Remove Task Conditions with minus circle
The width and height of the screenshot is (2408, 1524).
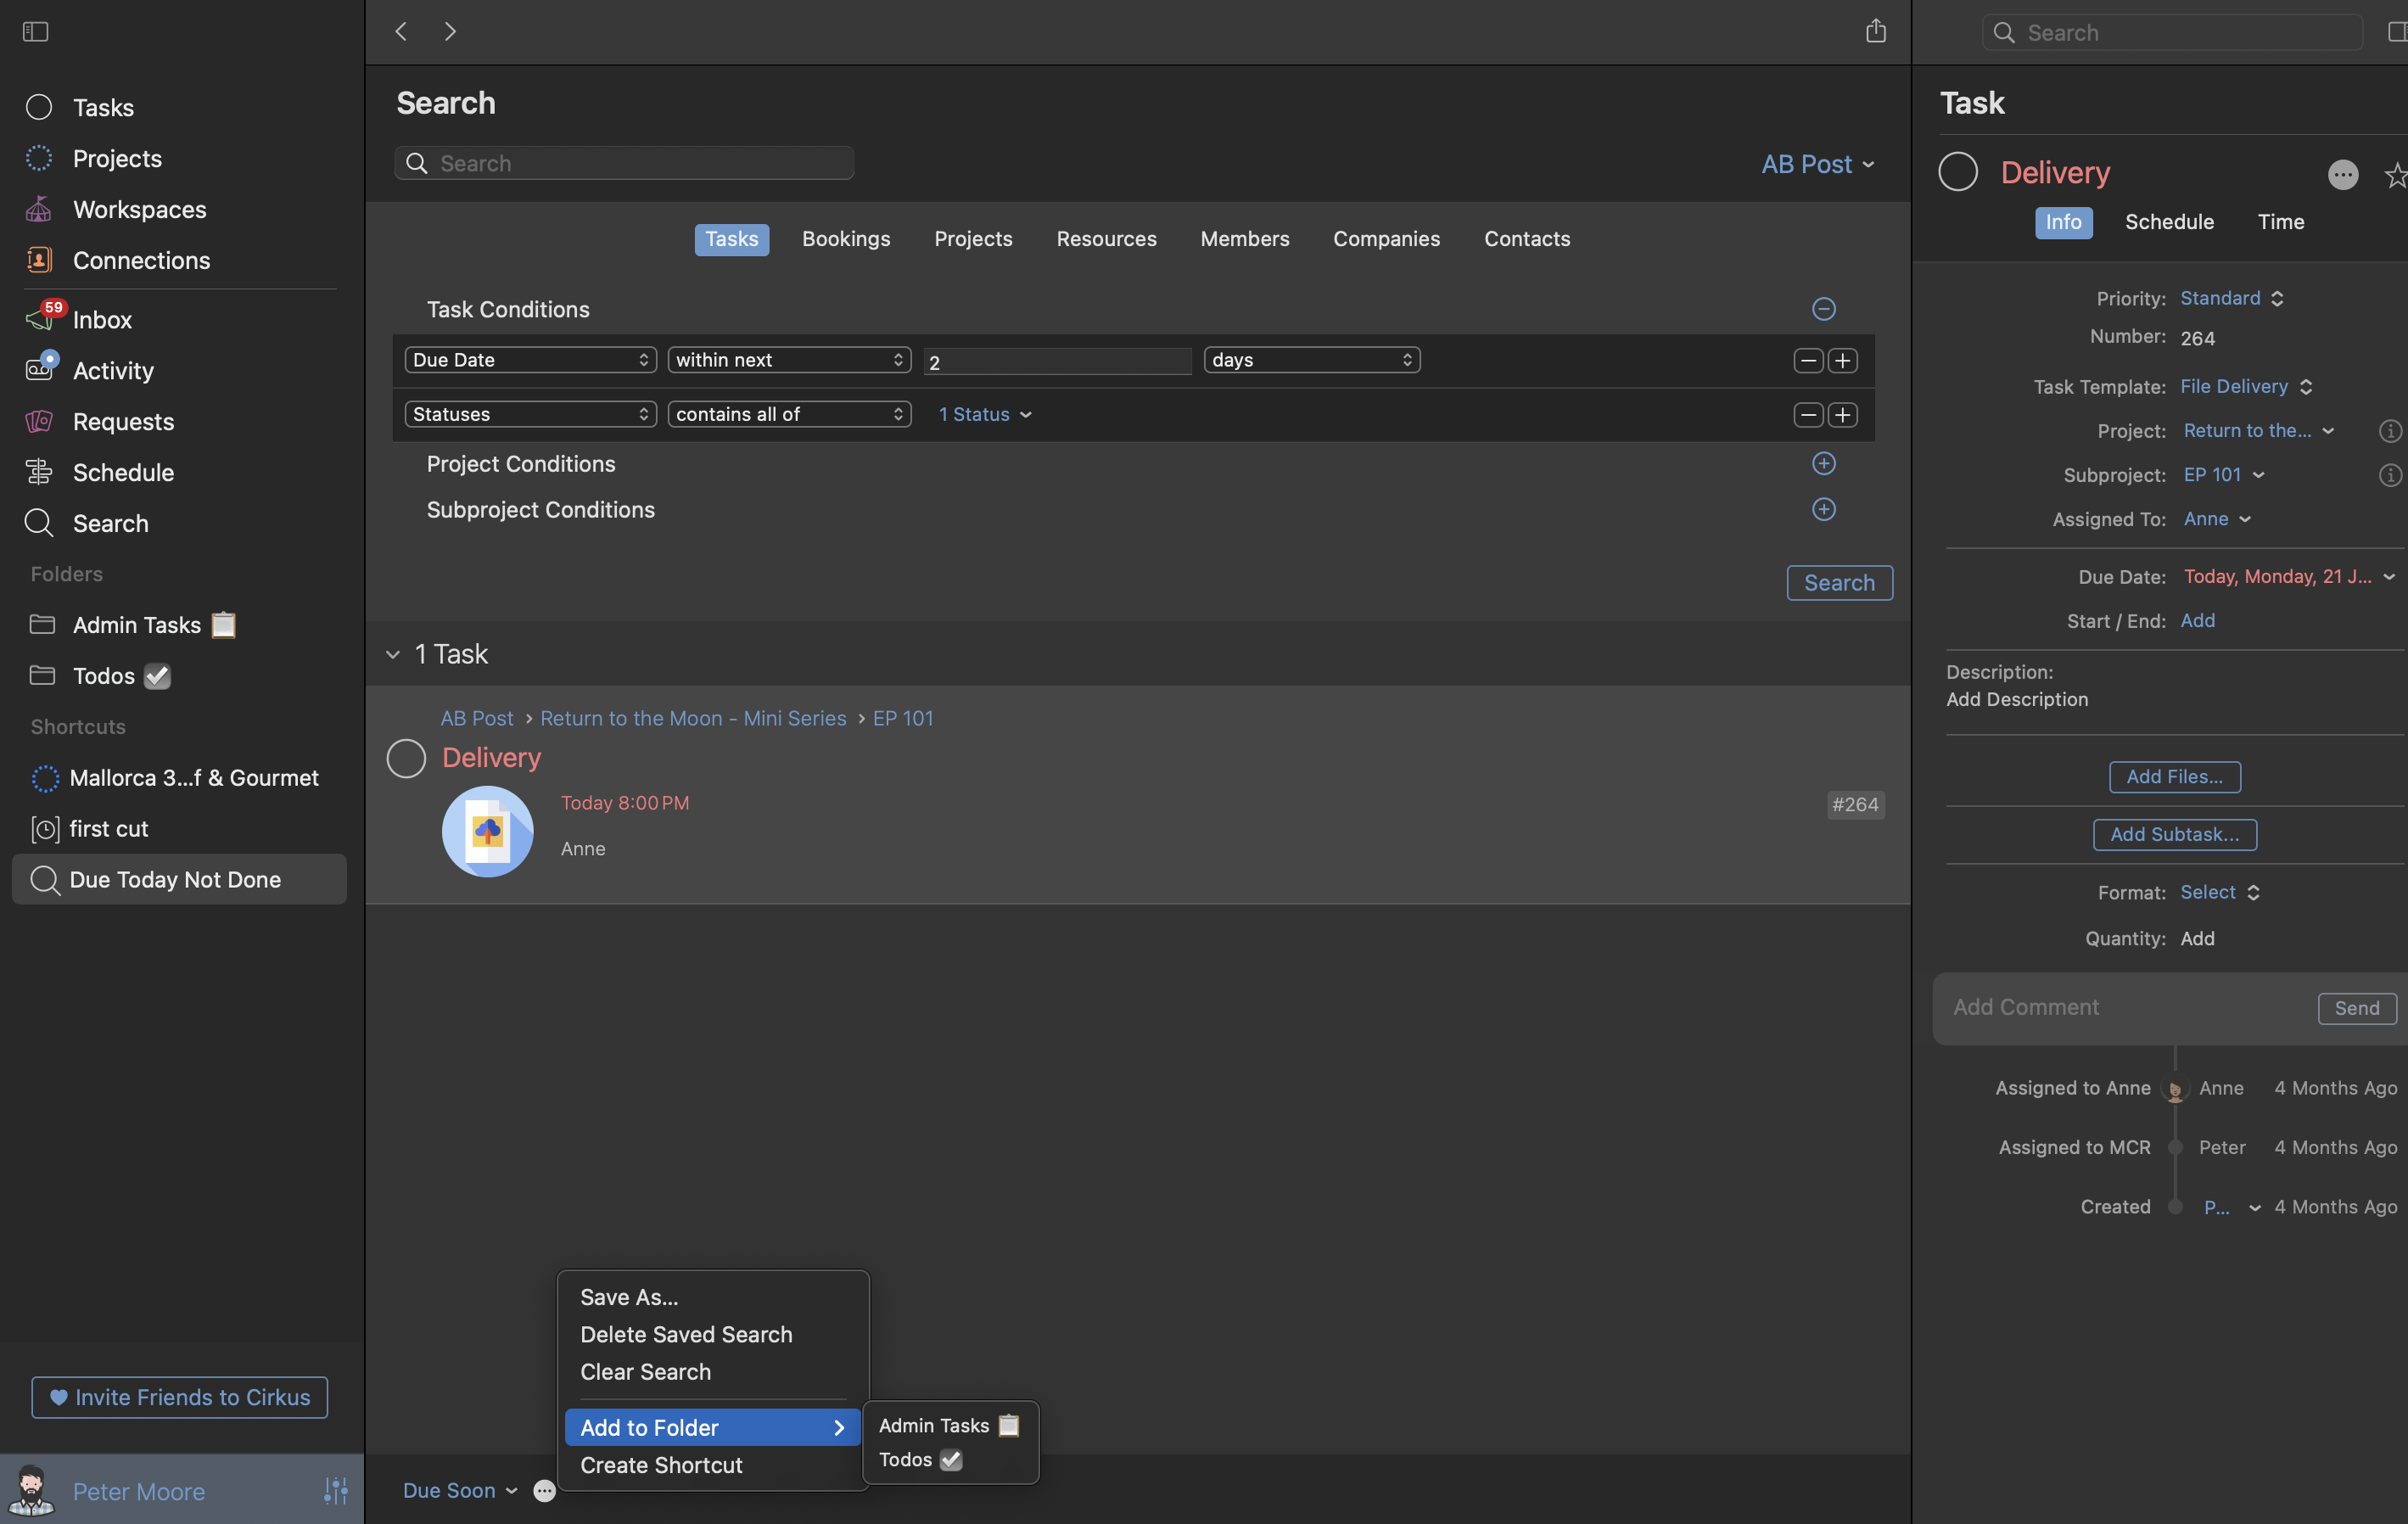pyautogui.click(x=1823, y=309)
